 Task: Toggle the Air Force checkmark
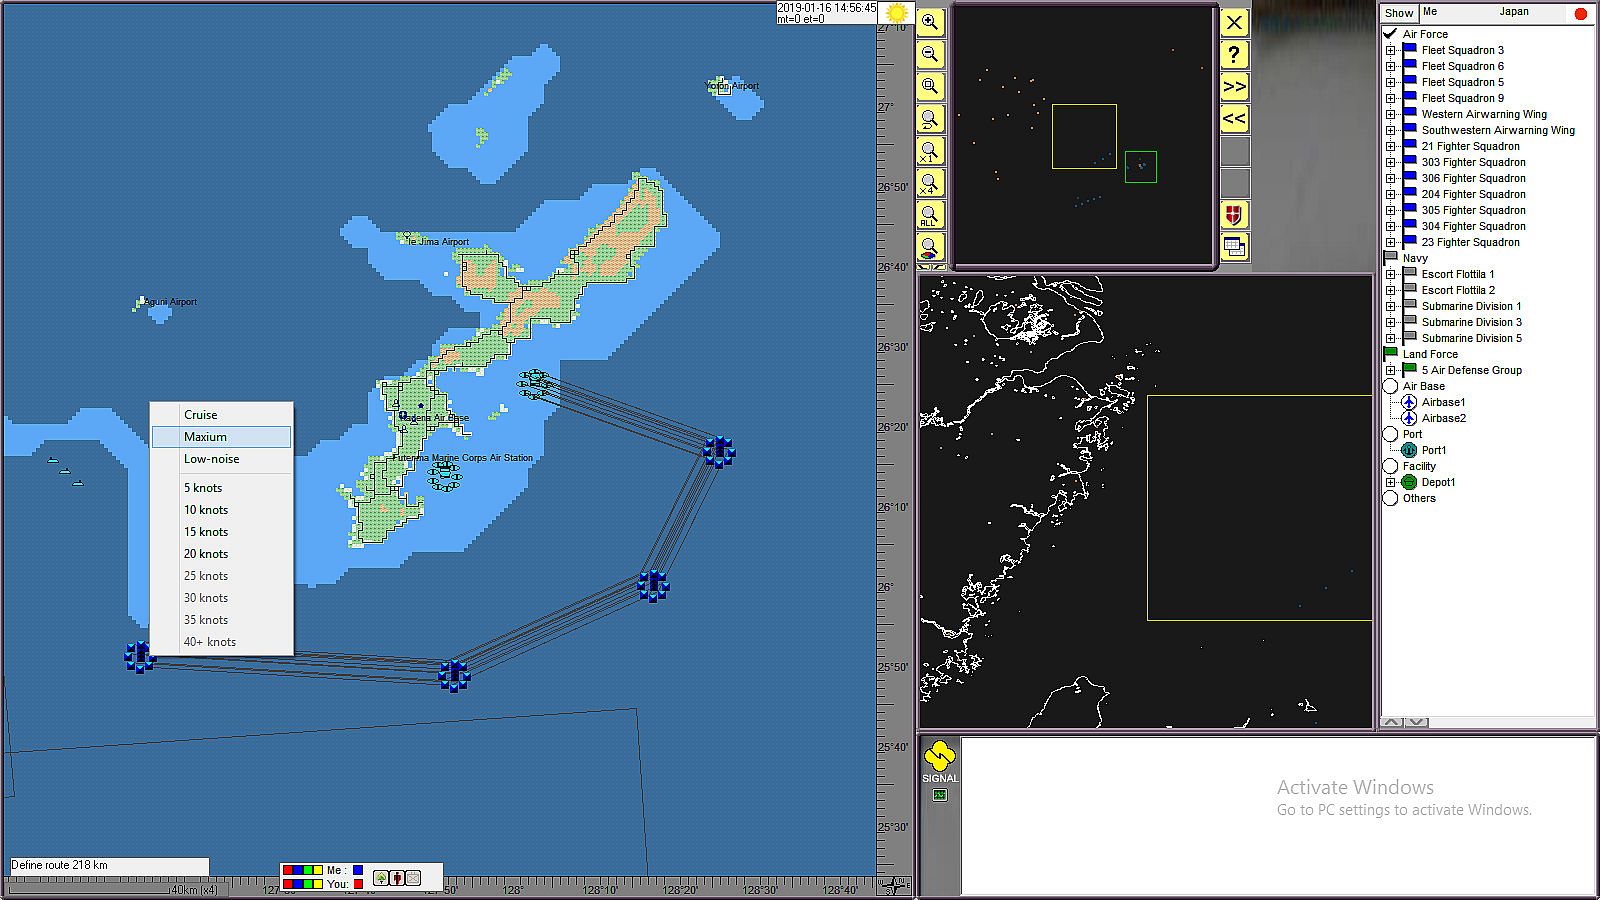(1390, 34)
